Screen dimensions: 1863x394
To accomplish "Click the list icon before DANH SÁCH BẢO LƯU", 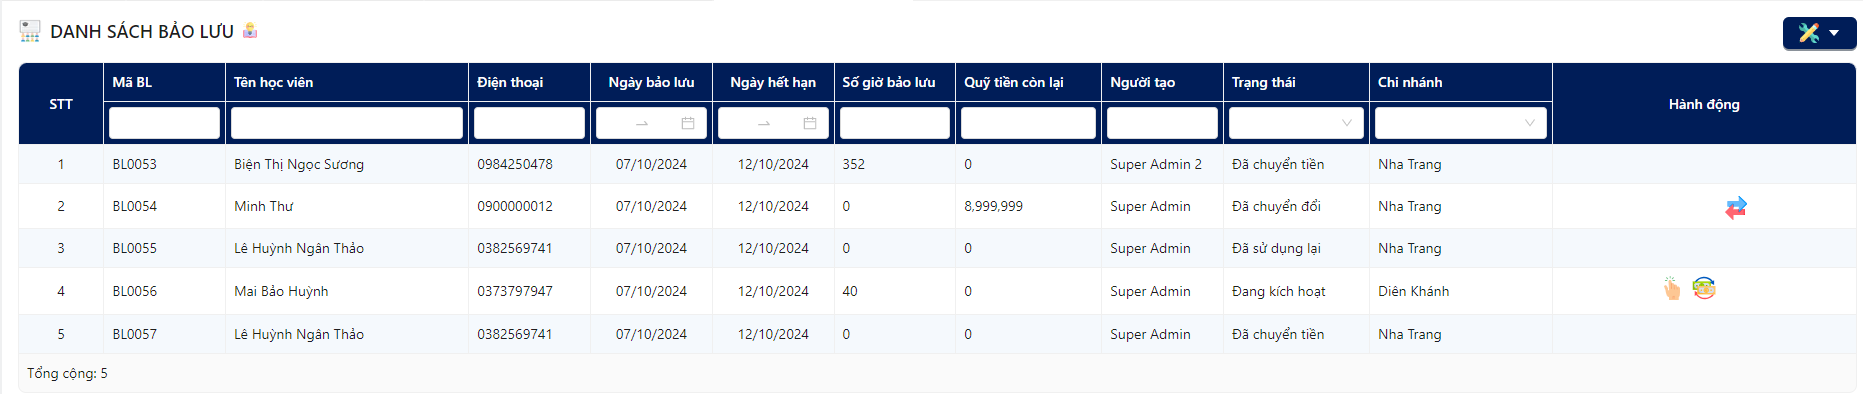I will 30,31.
